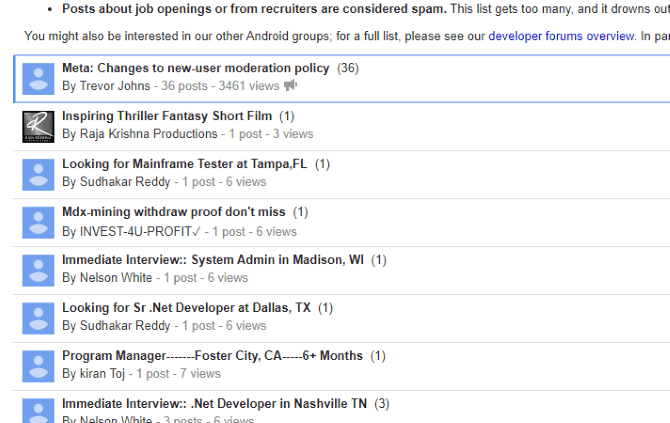Screen dimensions: 670x423
Task: Open Looking for Sr .Net Developer Dallas topic
Action: pos(186,308)
